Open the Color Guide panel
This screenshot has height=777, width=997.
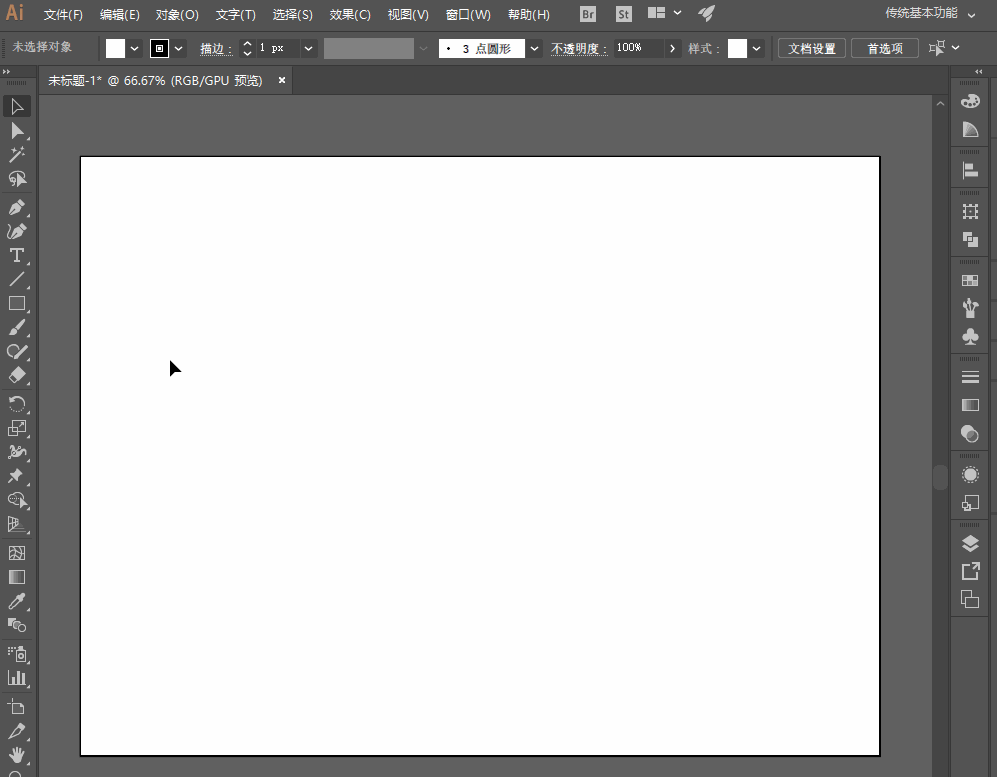point(970,130)
